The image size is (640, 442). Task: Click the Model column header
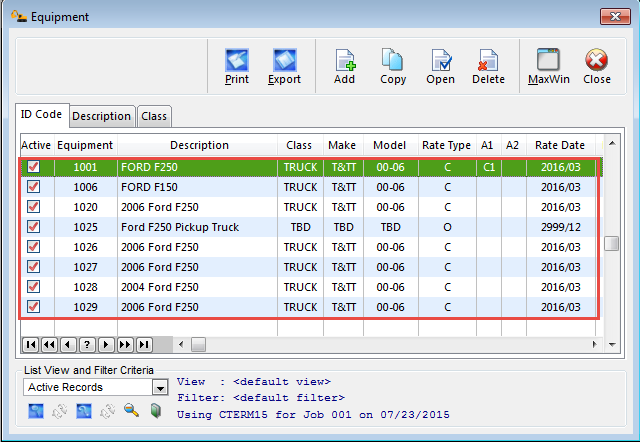(x=390, y=145)
